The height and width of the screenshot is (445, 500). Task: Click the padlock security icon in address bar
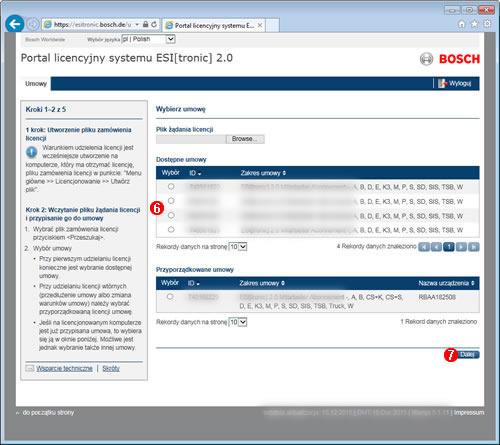[145, 24]
